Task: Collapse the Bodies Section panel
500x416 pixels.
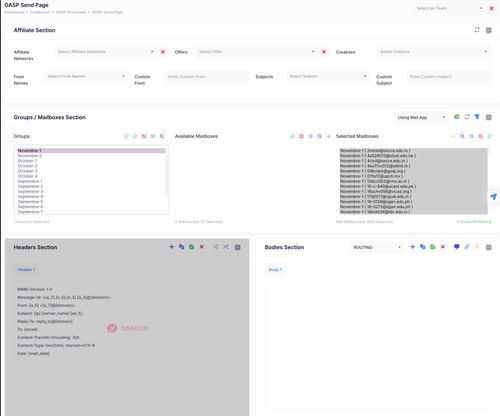Action: pyautogui.click(x=489, y=247)
